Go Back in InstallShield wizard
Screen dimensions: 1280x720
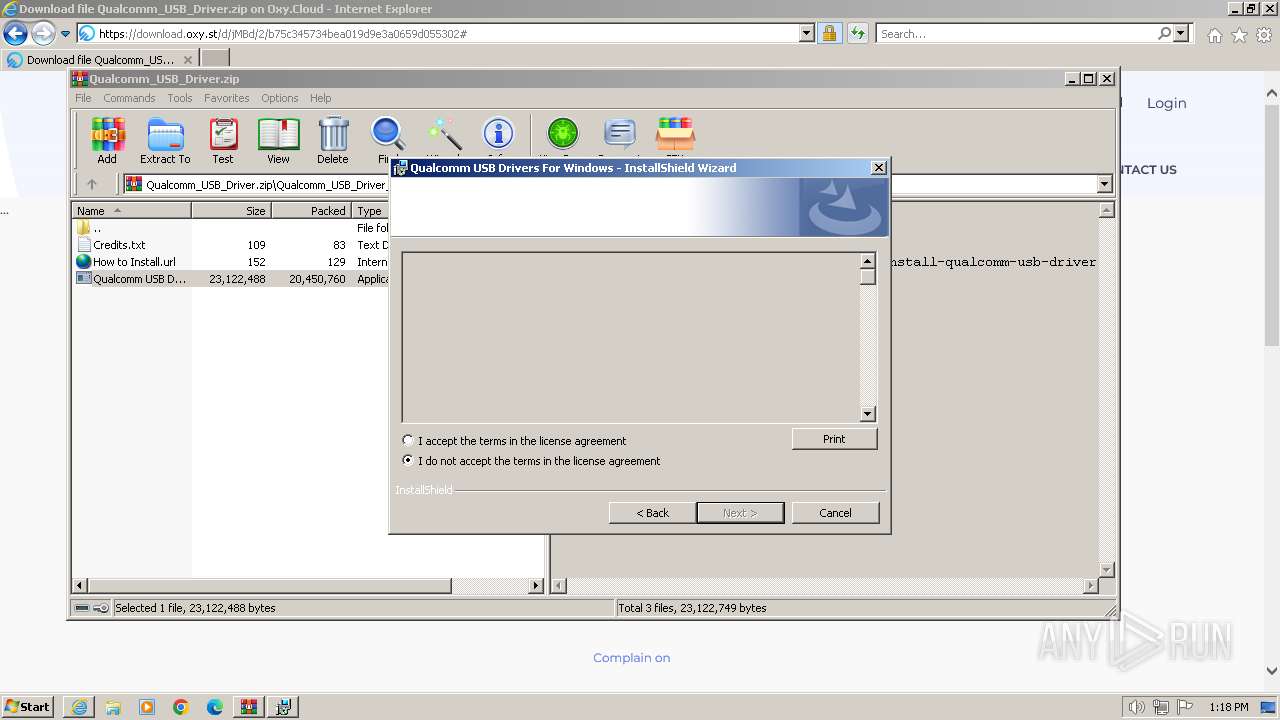click(x=653, y=513)
